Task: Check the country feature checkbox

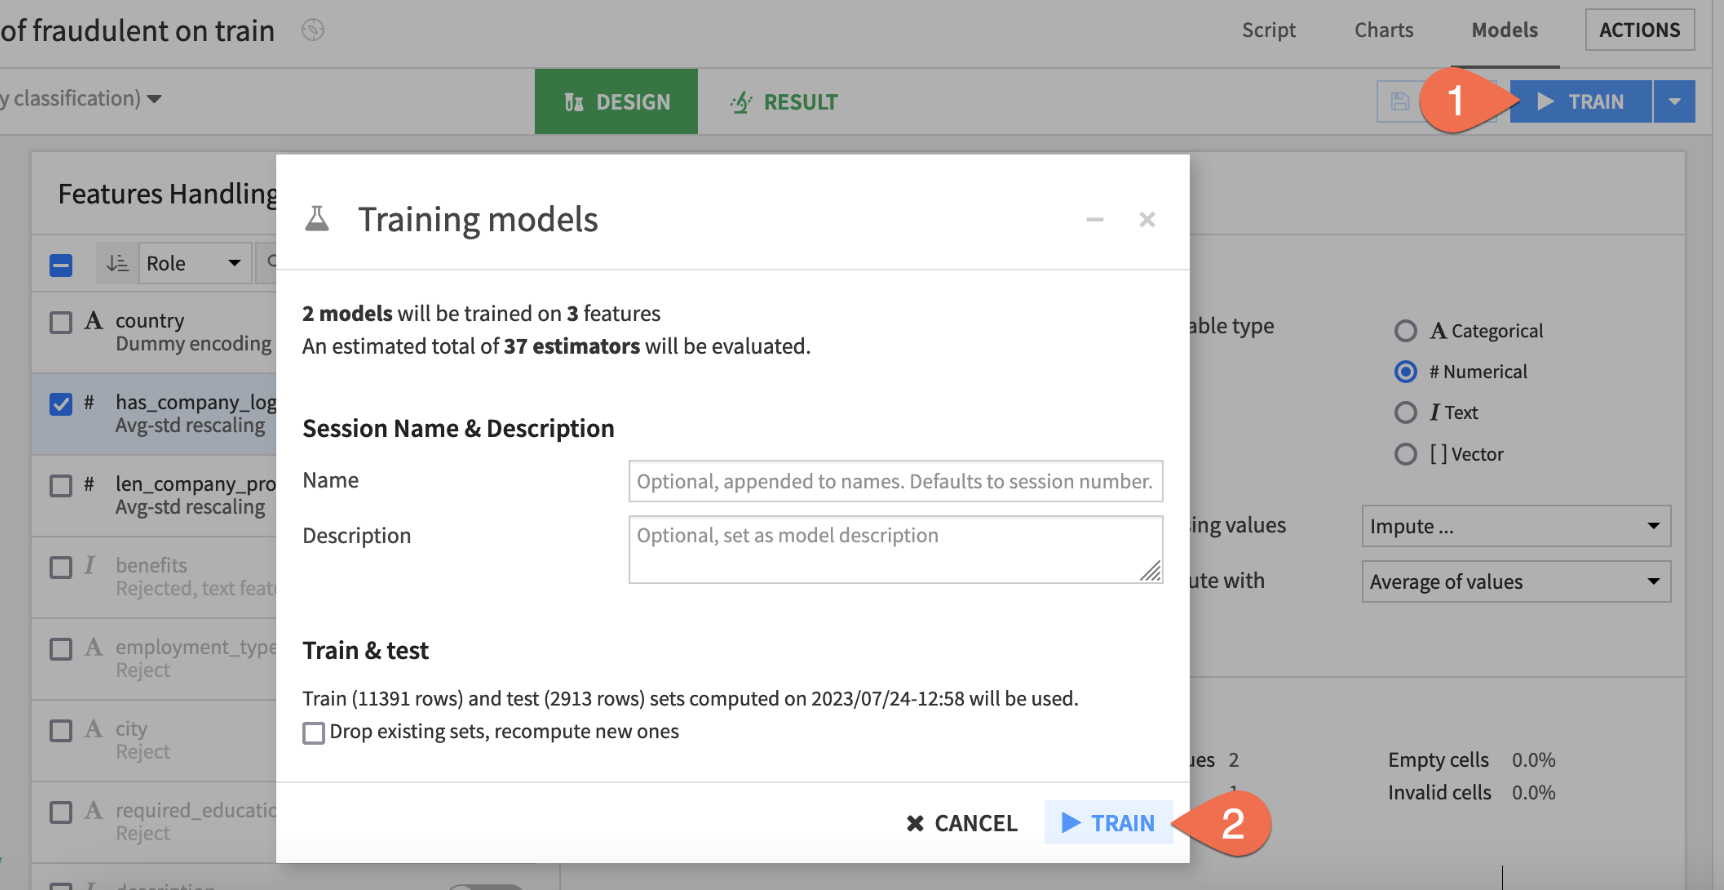Action: (x=61, y=322)
